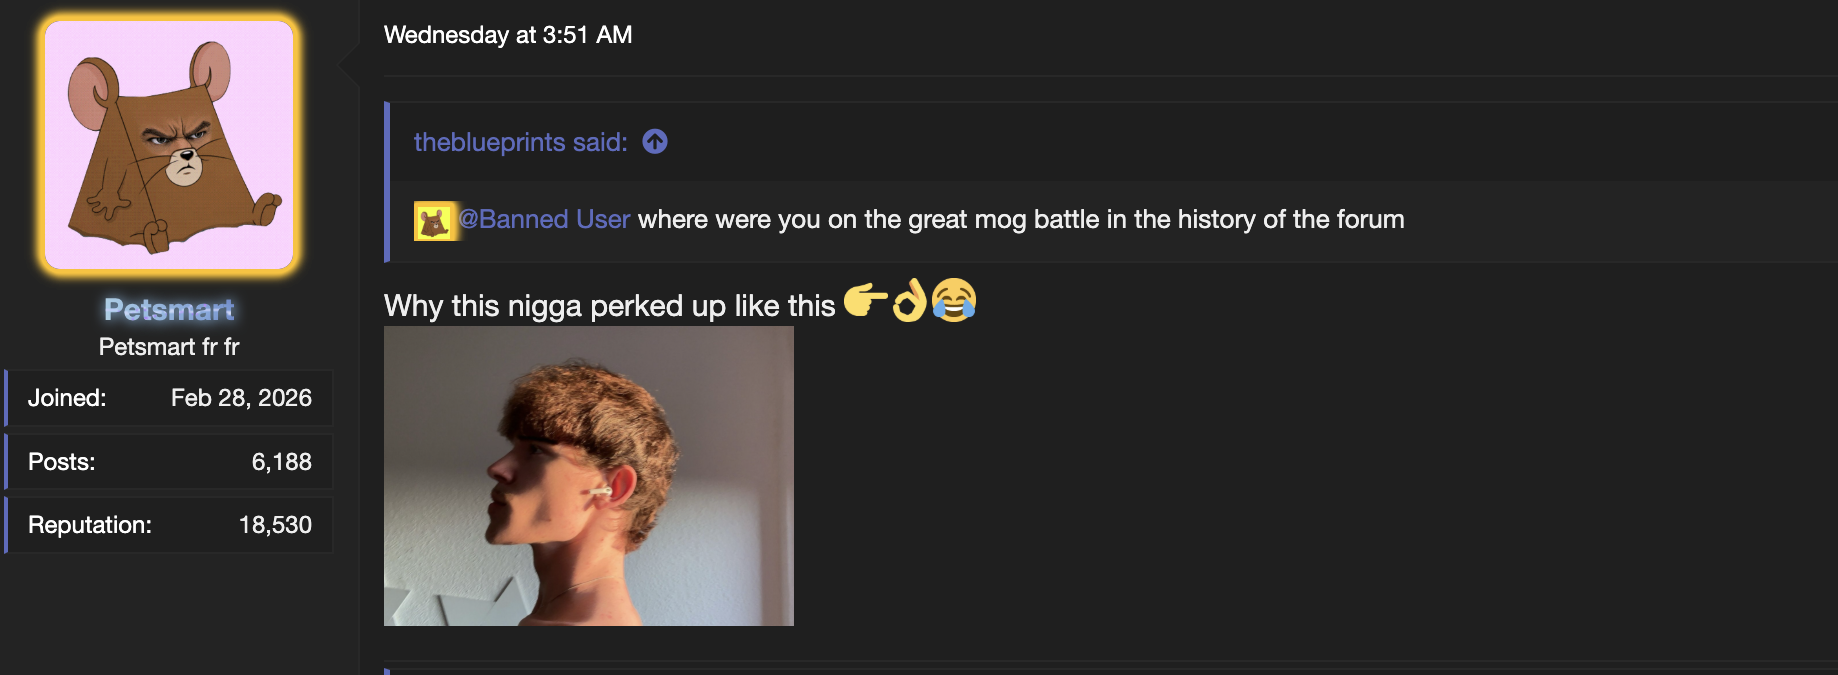Click the "theblueprints said:" quote link

tap(521, 142)
